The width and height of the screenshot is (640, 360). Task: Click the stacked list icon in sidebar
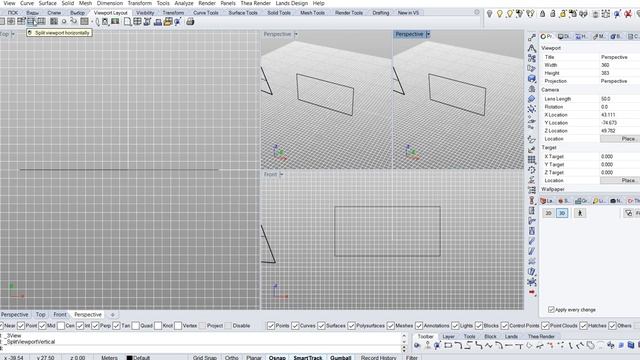[x=531, y=190]
